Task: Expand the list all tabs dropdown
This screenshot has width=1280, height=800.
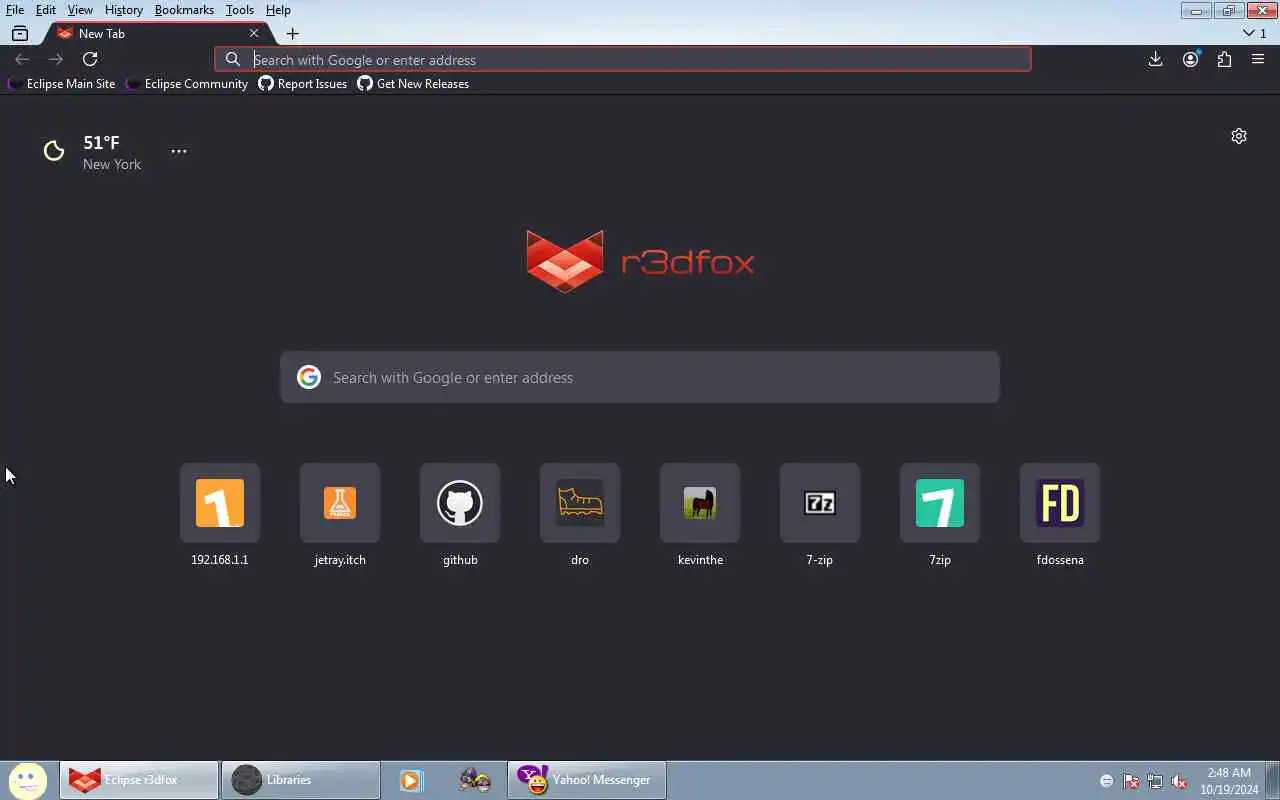Action: coord(1254,33)
